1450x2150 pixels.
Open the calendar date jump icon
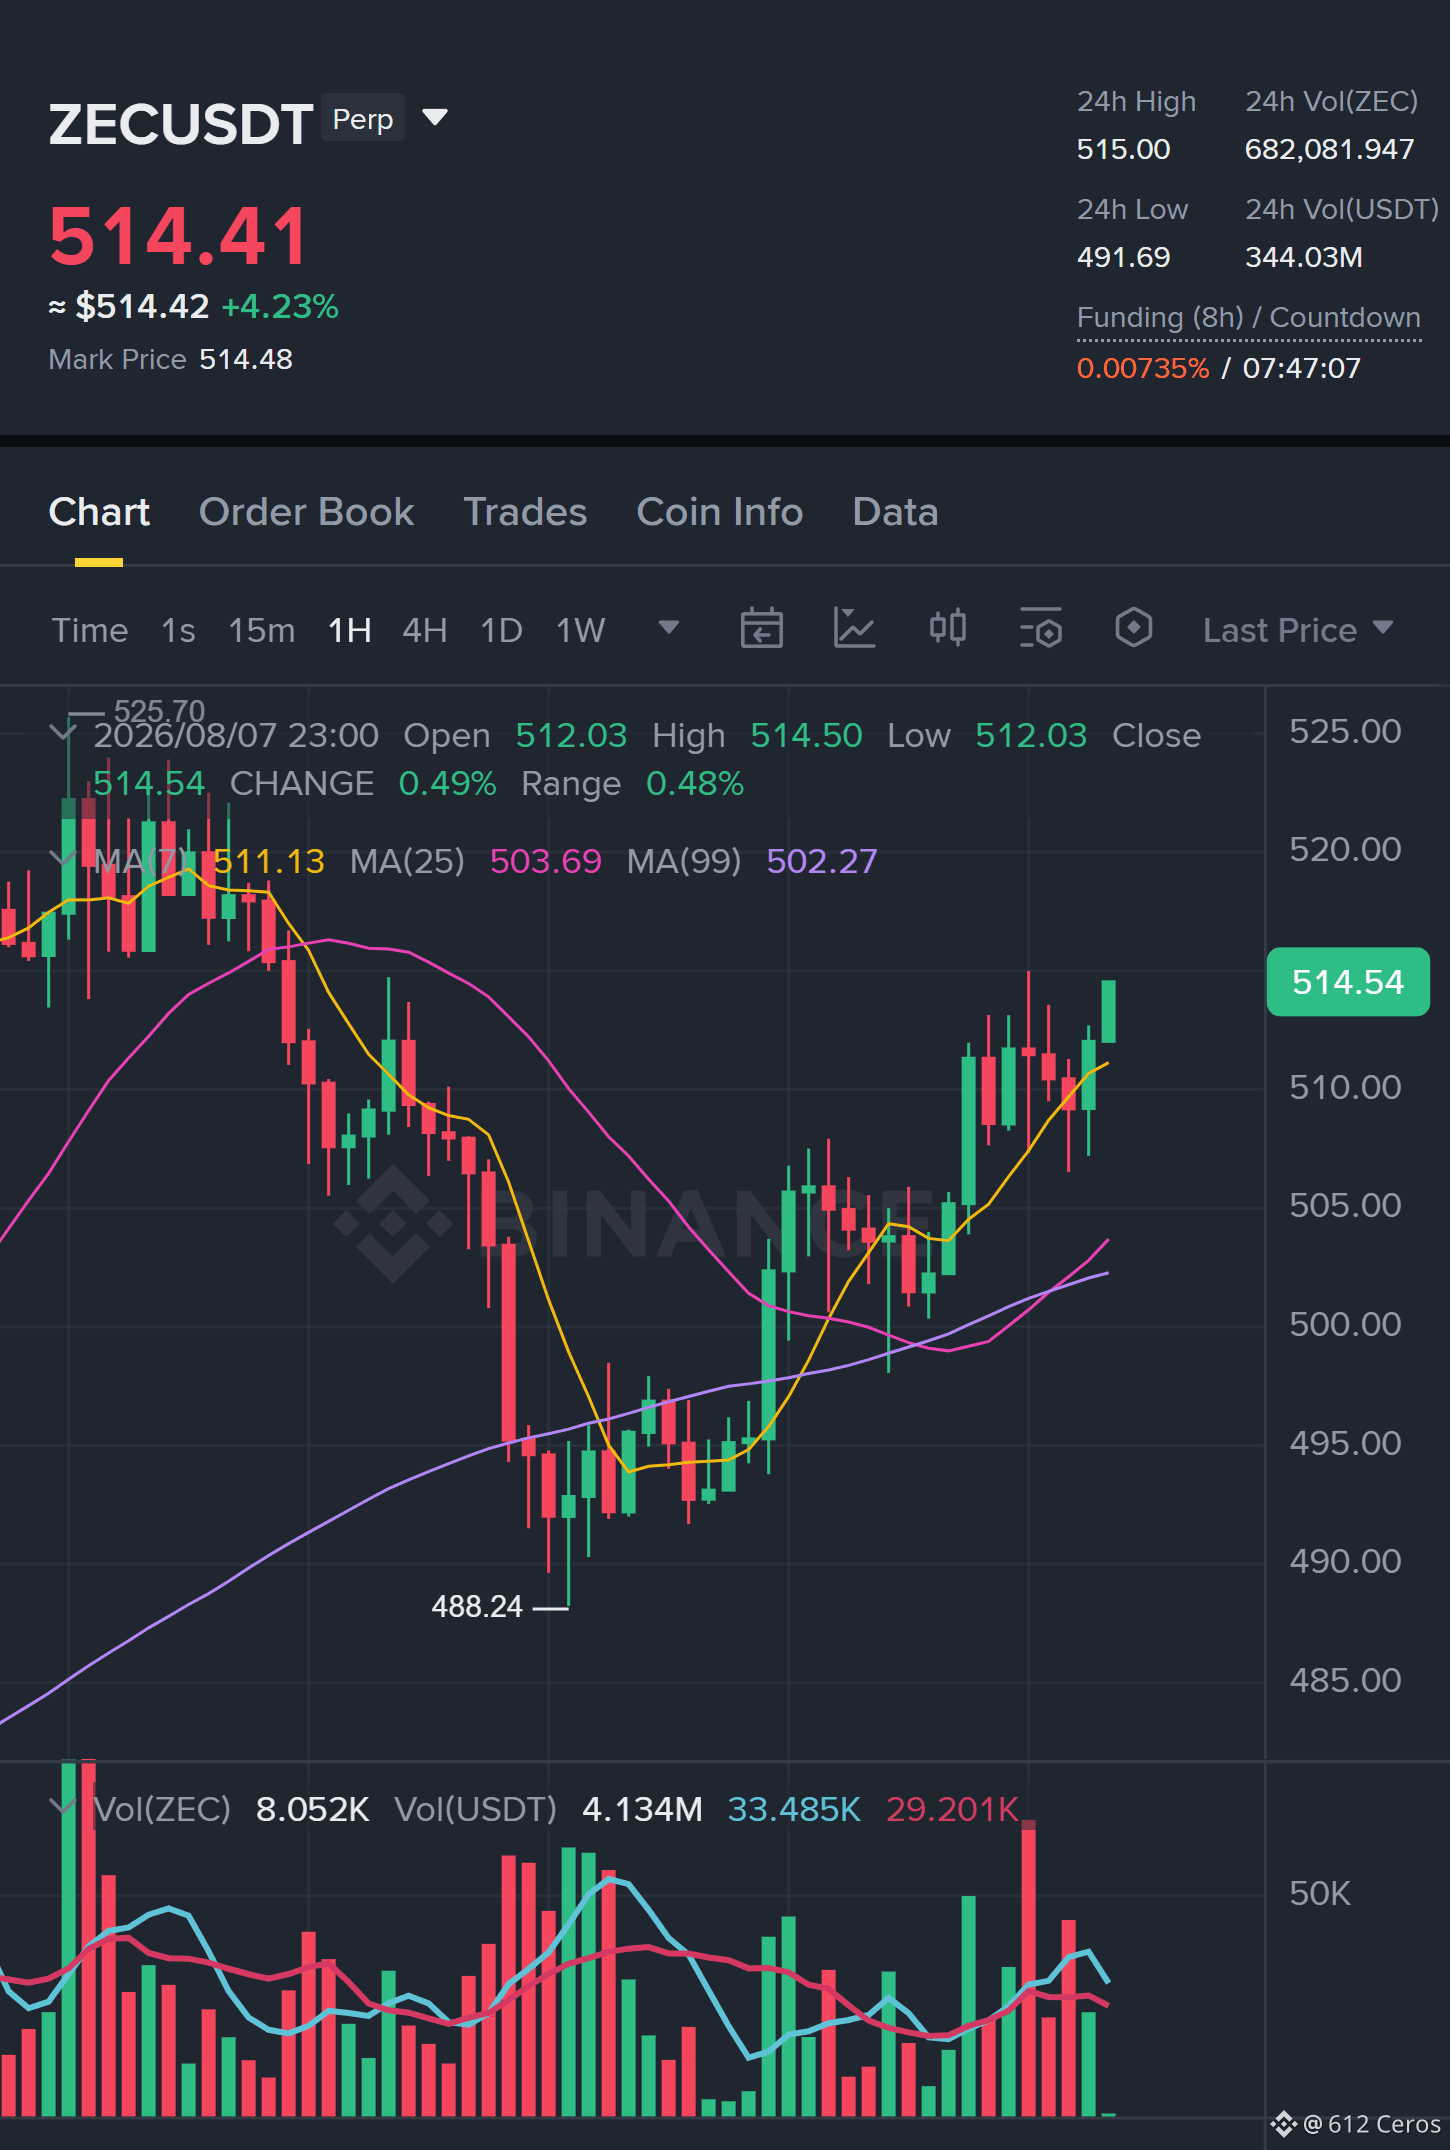pos(761,629)
